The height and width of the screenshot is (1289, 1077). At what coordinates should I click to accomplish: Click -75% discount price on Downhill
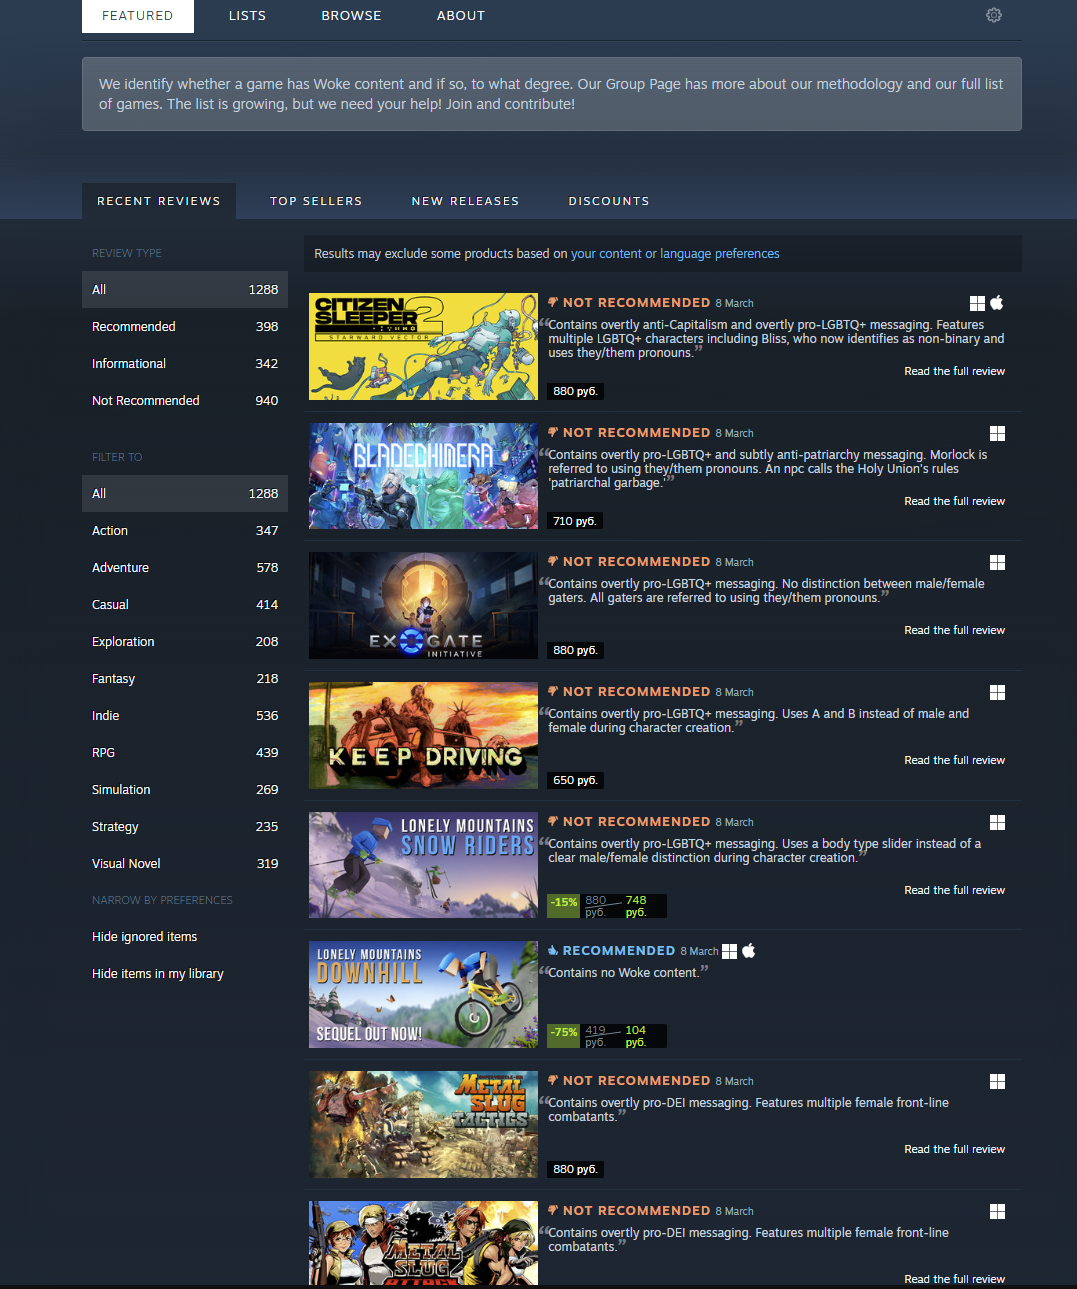pyautogui.click(x=607, y=1036)
